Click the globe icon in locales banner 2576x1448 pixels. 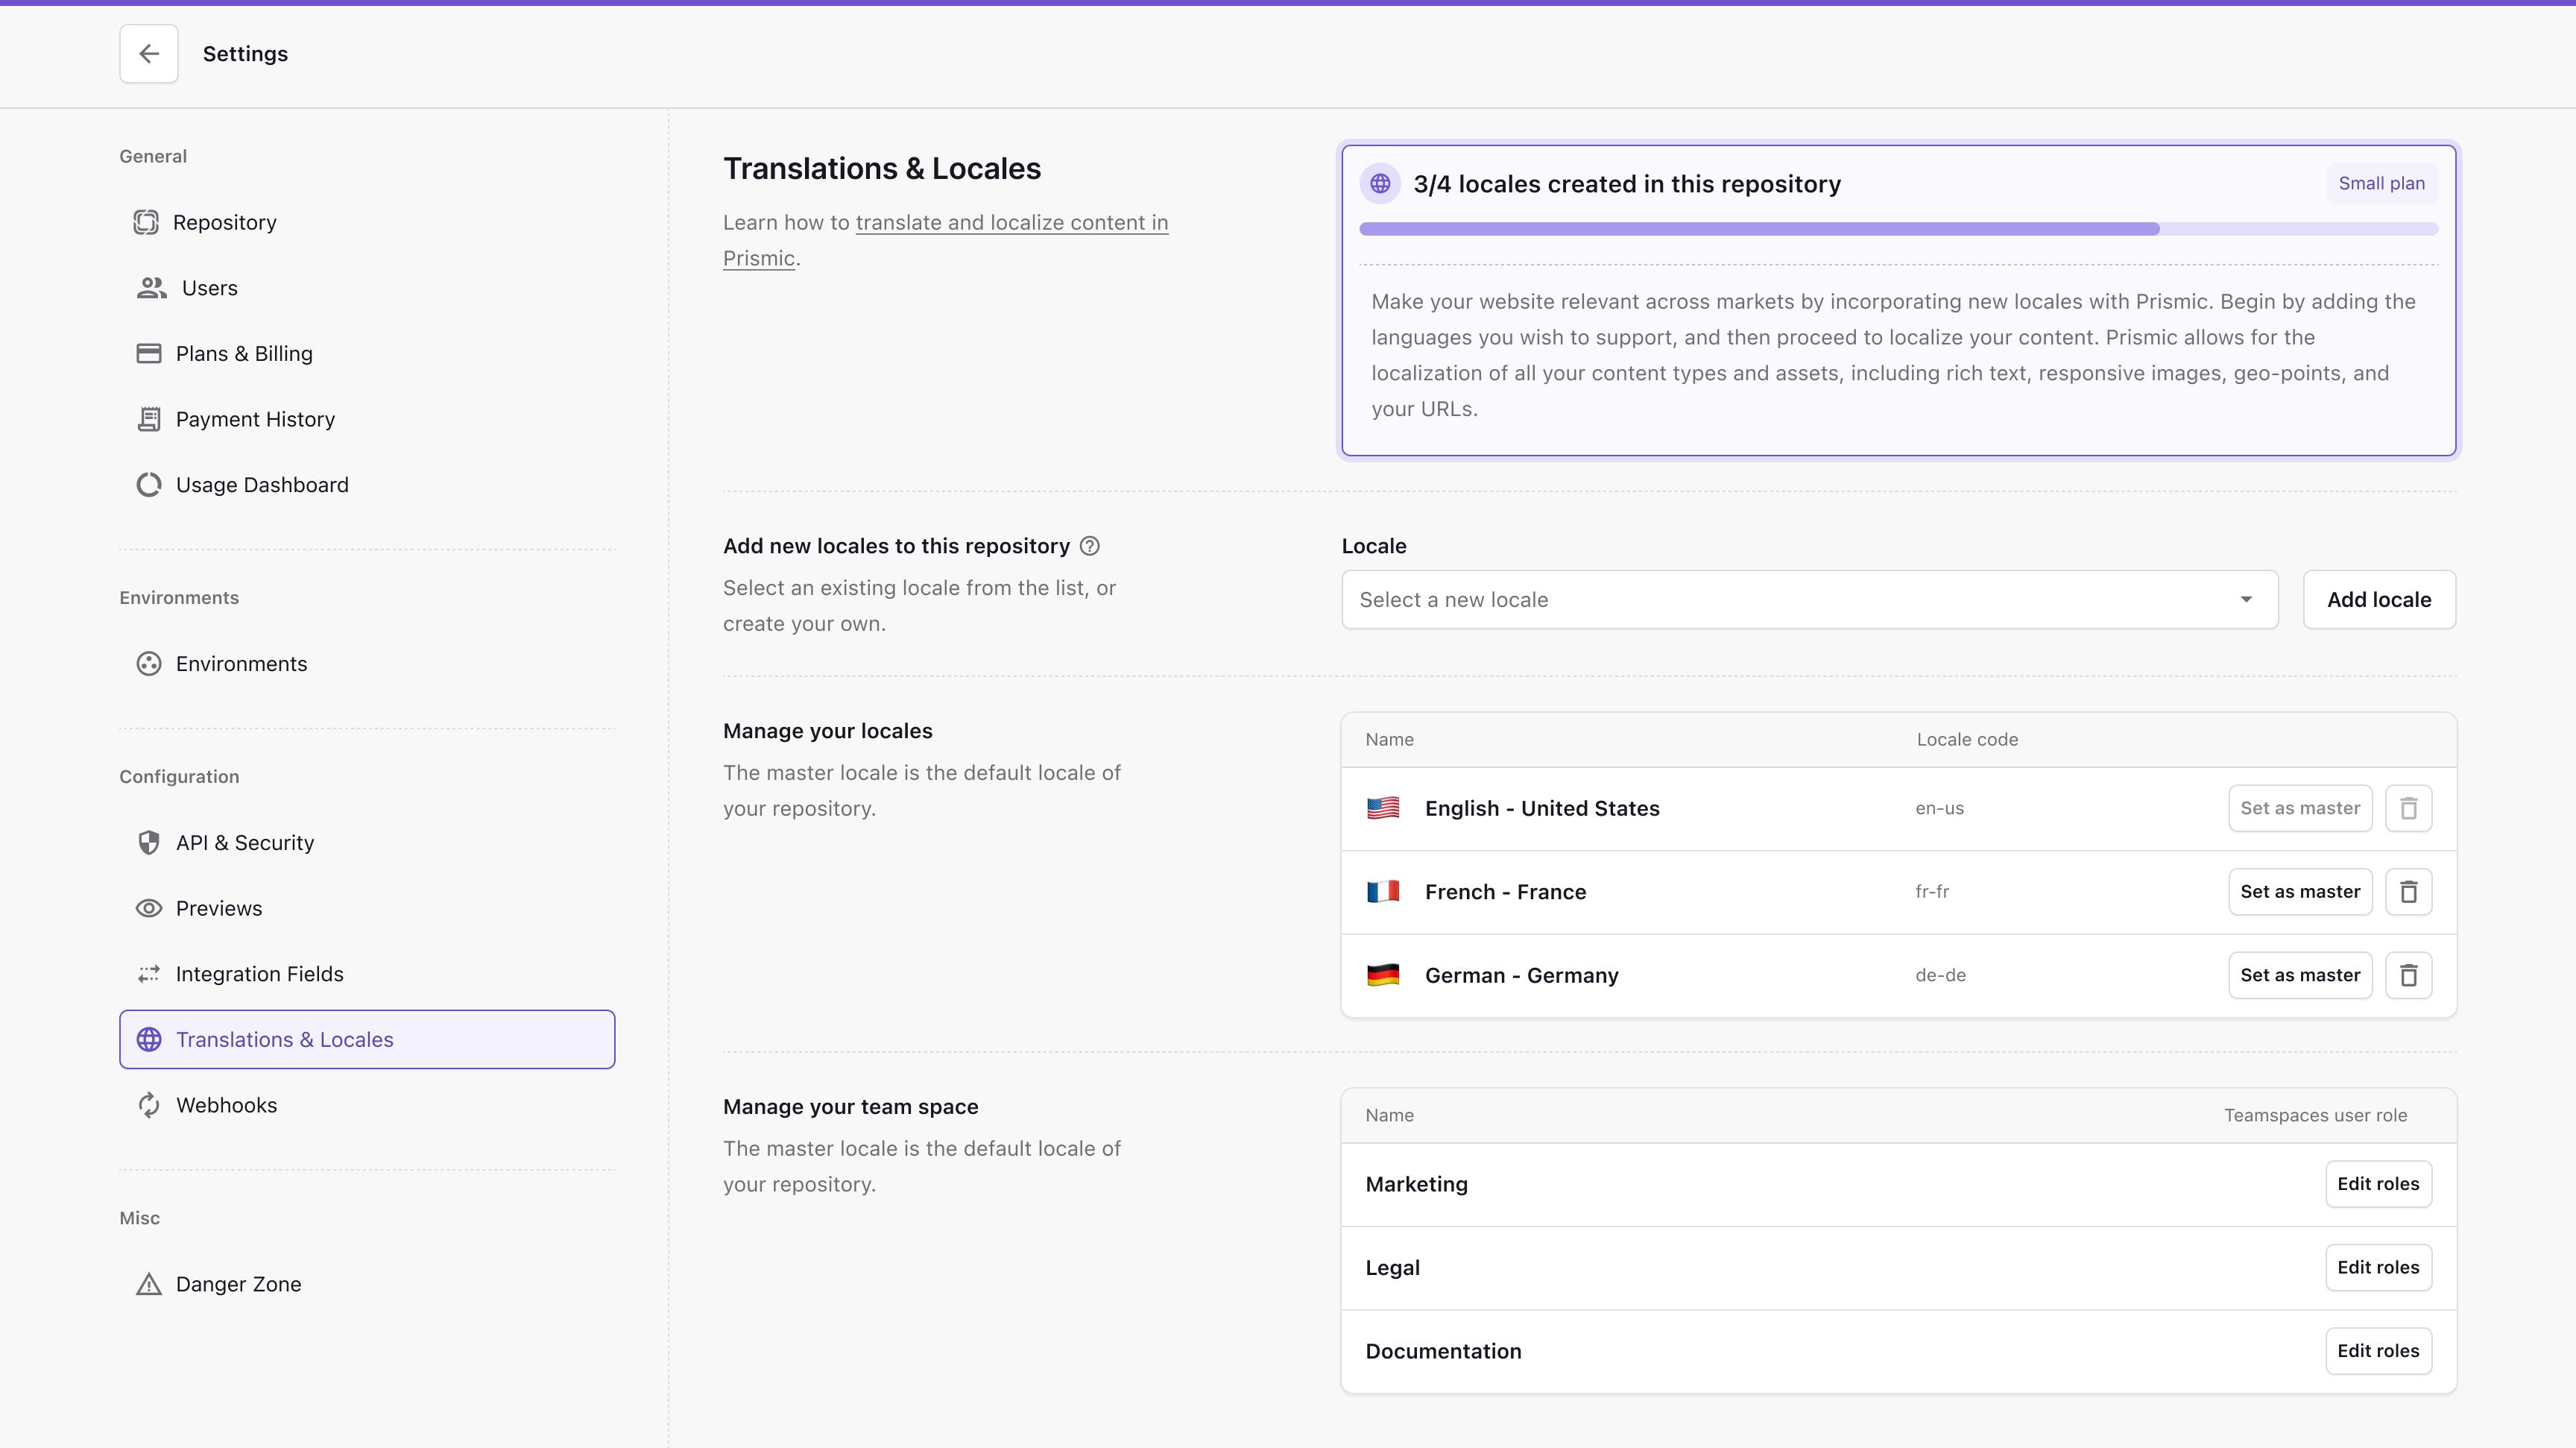[1380, 183]
